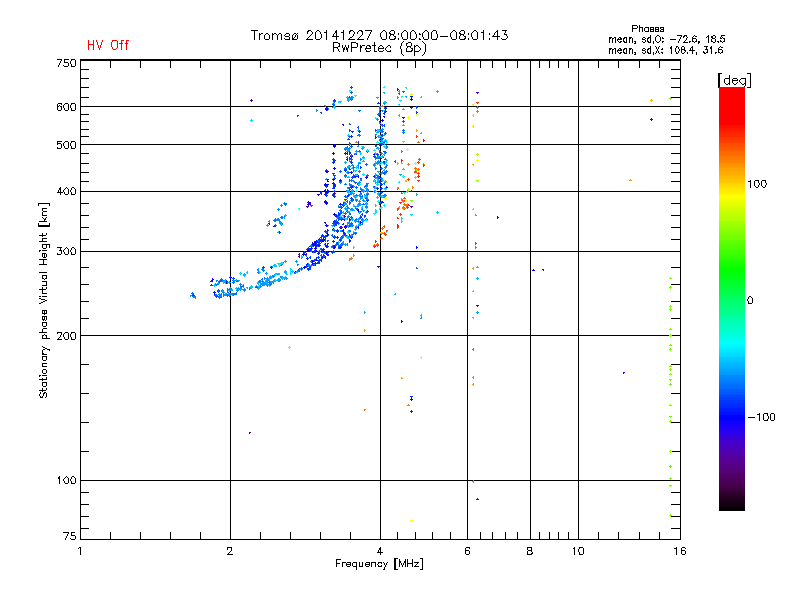Click the x-axis tick label 4
Viewport: 800px width, 600px height.
coord(380,551)
